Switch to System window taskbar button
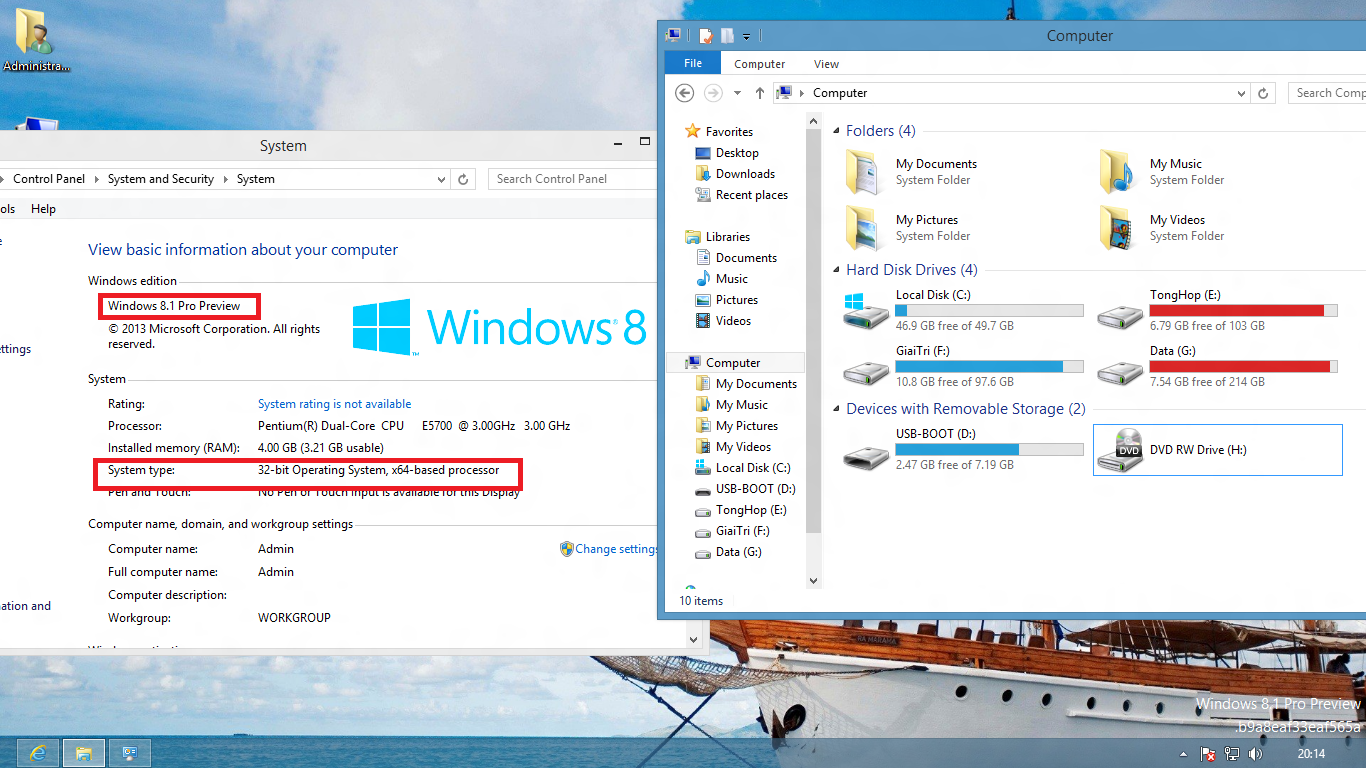 [130, 753]
